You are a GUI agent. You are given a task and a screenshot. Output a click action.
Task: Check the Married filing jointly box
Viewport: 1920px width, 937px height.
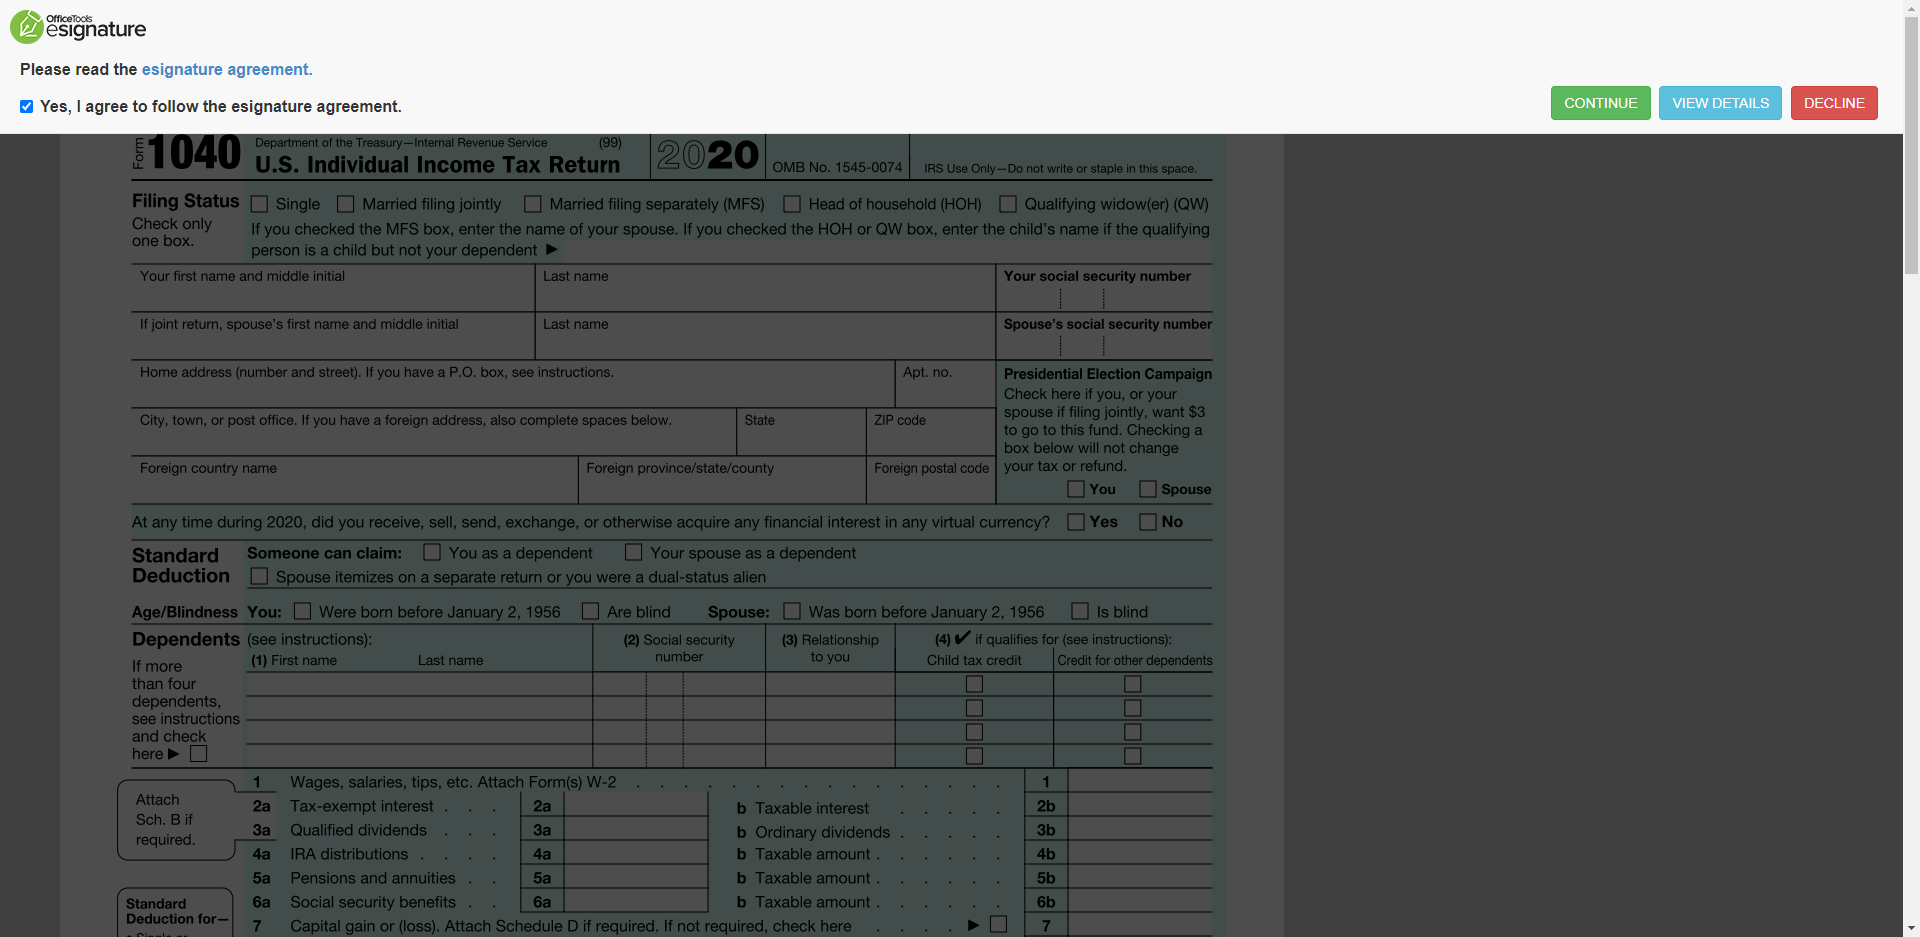pos(346,204)
